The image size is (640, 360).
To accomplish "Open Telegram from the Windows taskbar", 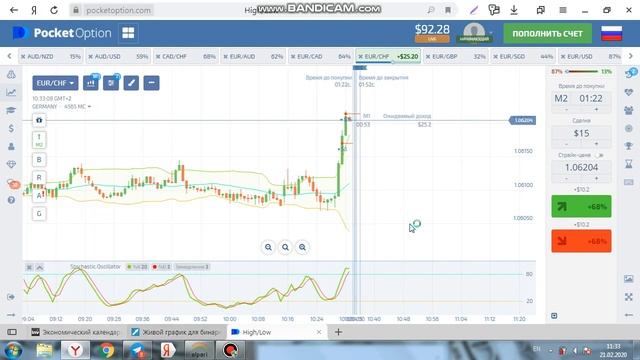I will pyautogui.click(x=137, y=350).
